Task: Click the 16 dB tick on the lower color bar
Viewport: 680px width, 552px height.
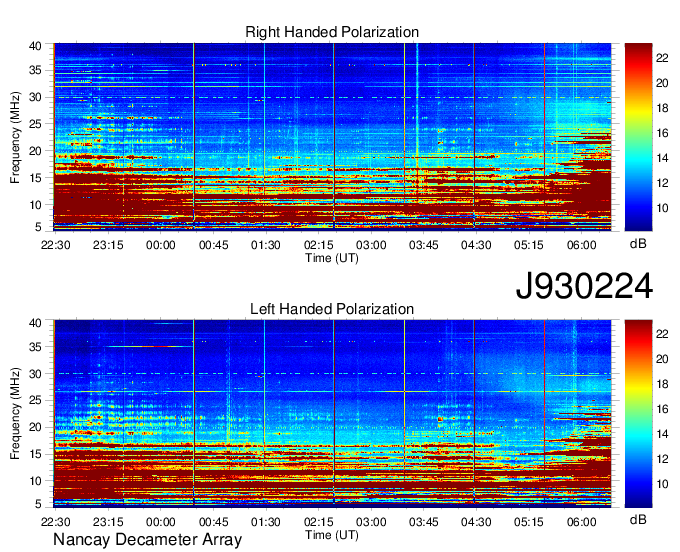Action: point(662,409)
